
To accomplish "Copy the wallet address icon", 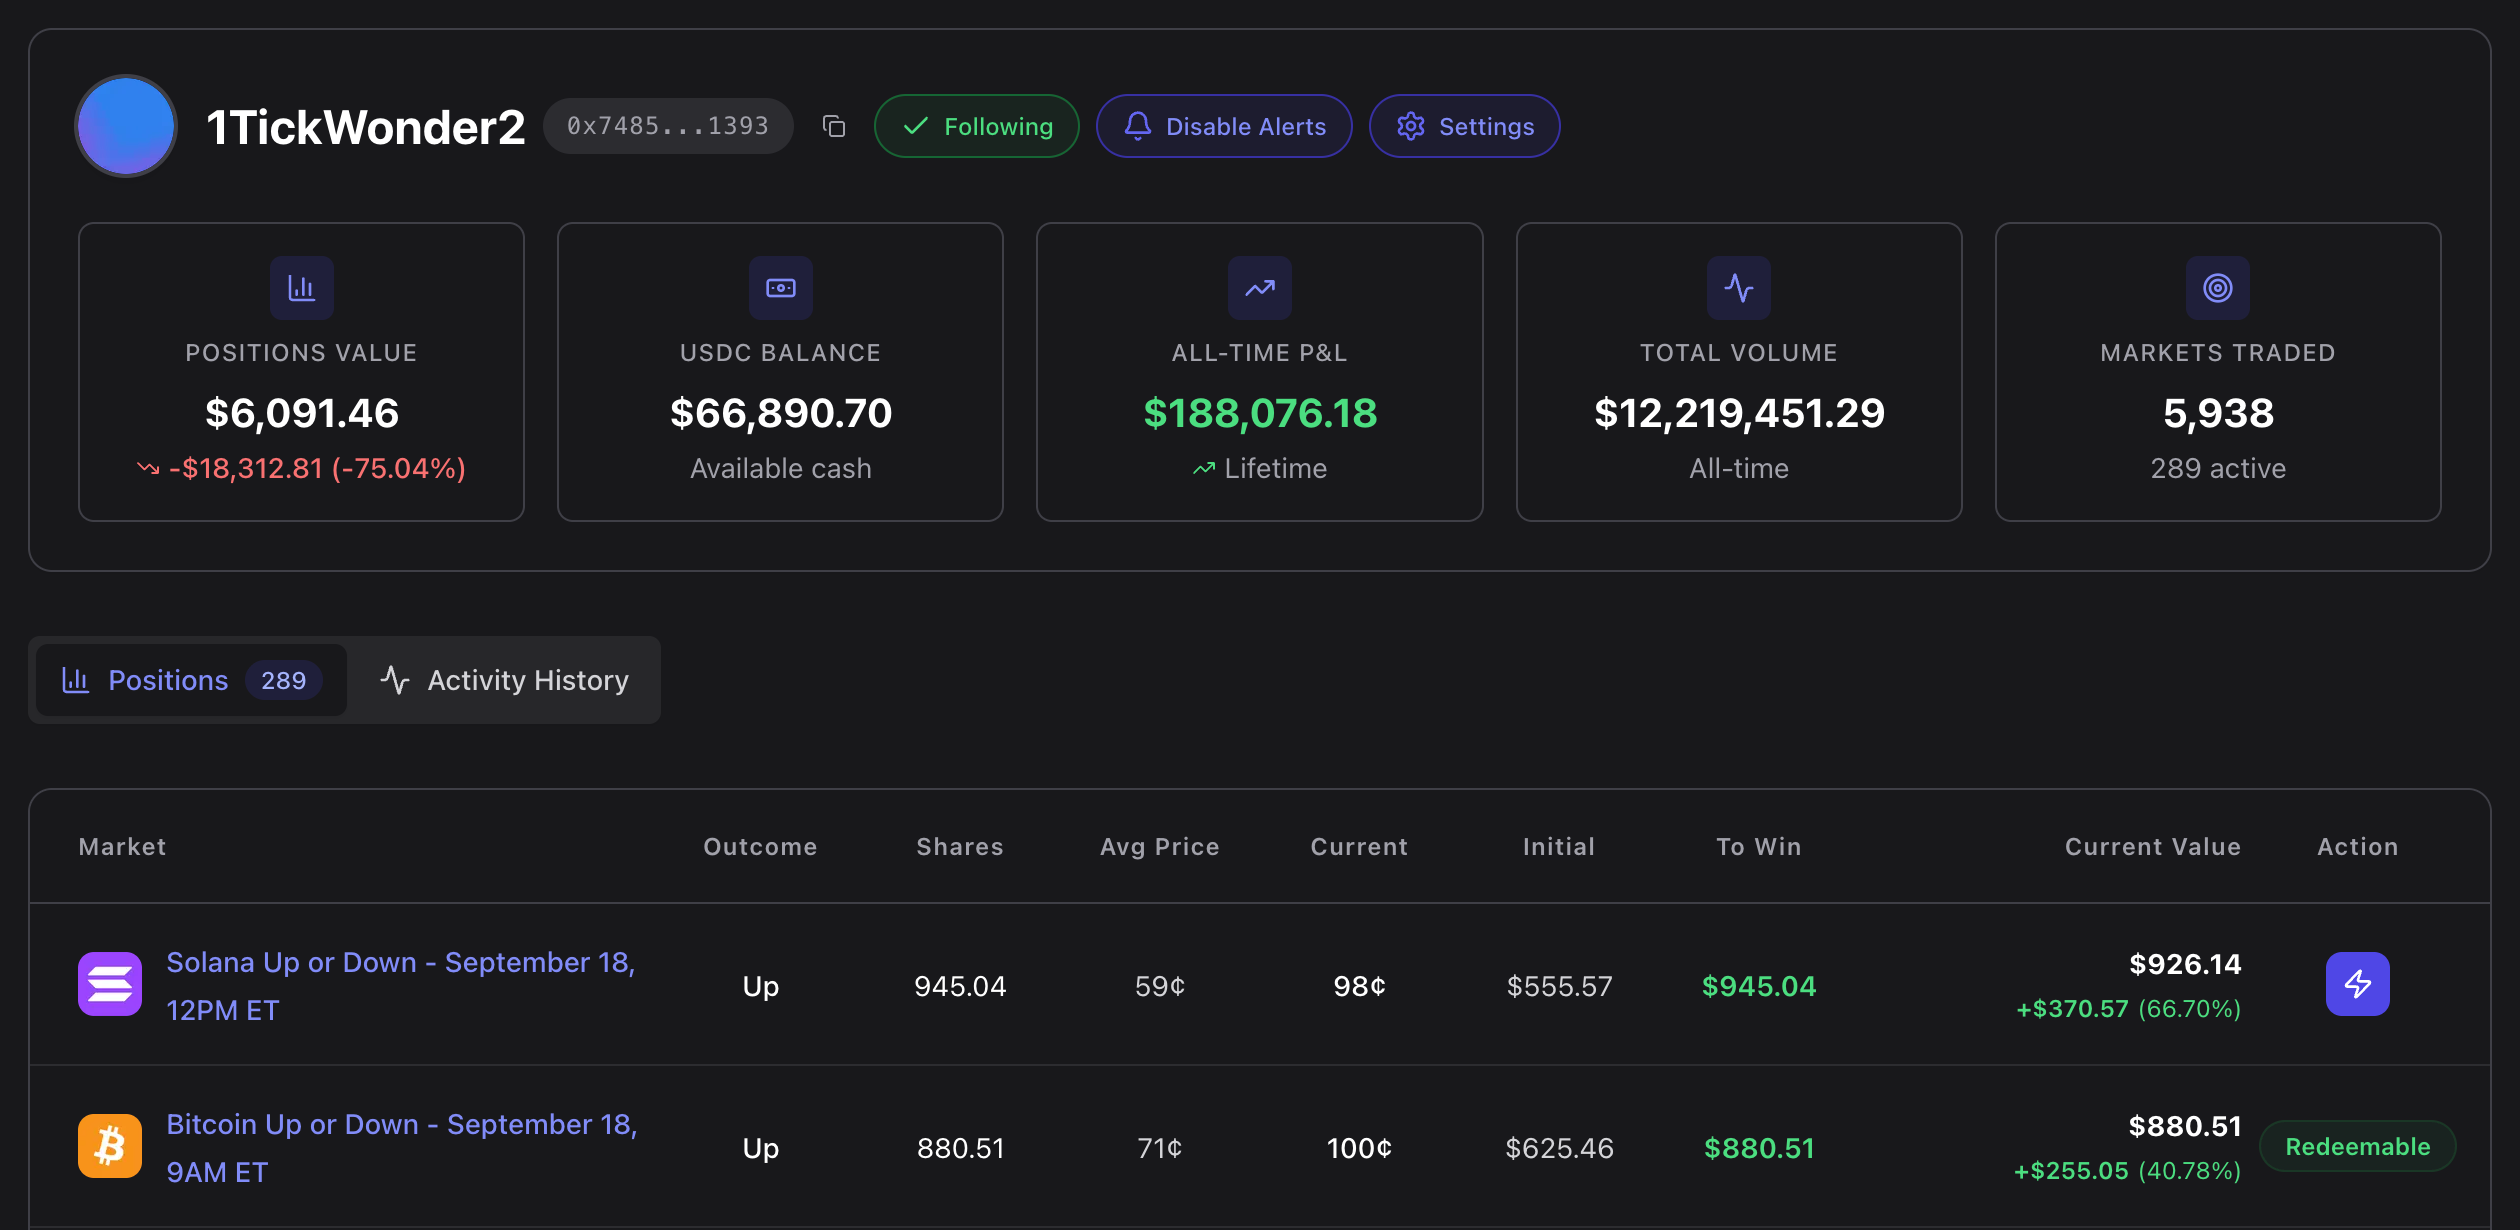I will pos(834,126).
